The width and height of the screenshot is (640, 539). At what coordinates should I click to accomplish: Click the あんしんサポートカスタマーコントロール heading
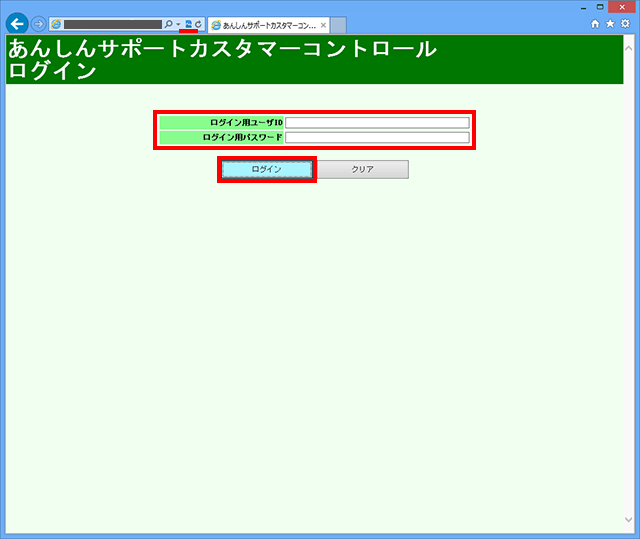[222, 49]
